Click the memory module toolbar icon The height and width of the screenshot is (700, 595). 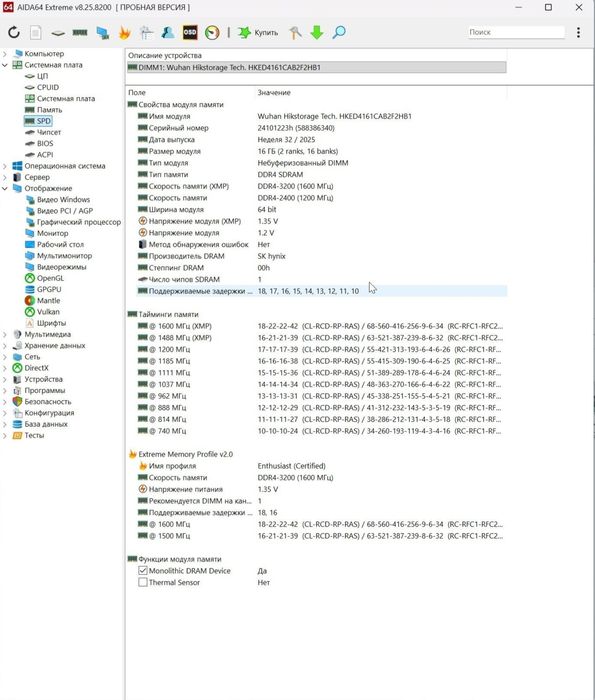pos(80,32)
